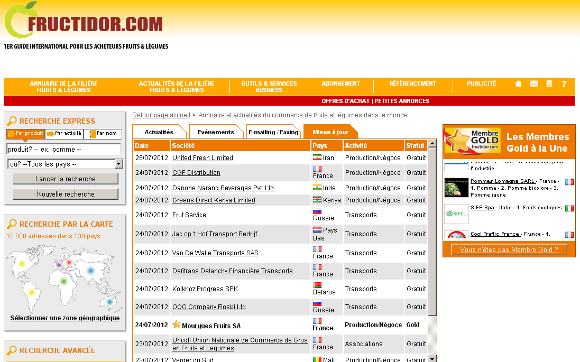Click the home icon in the orange navigation bar
This screenshot has width=580, height=362.
(518, 84)
